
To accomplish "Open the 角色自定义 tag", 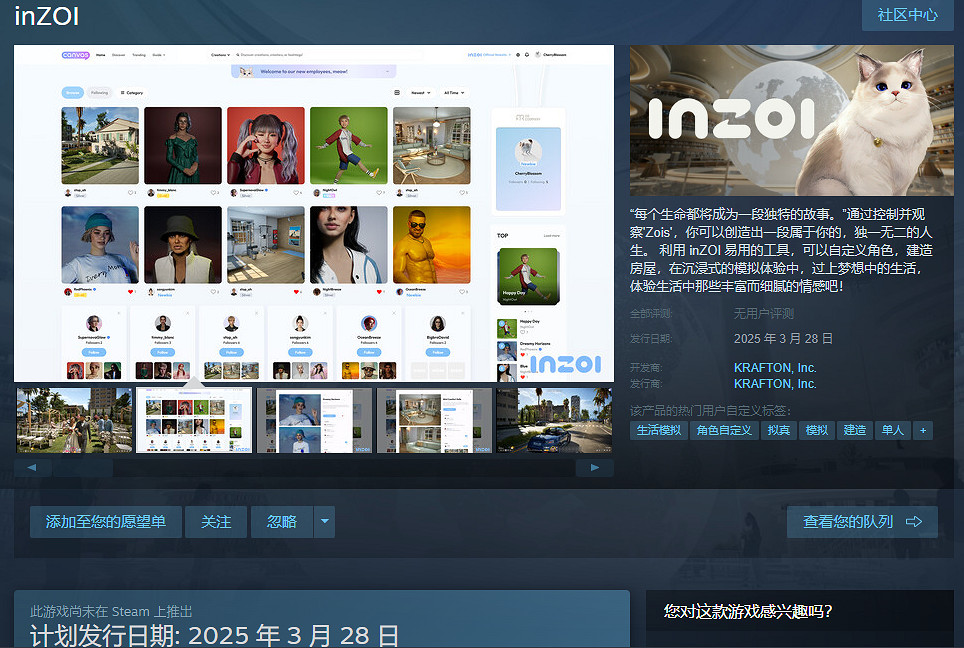I will click(x=724, y=430).
